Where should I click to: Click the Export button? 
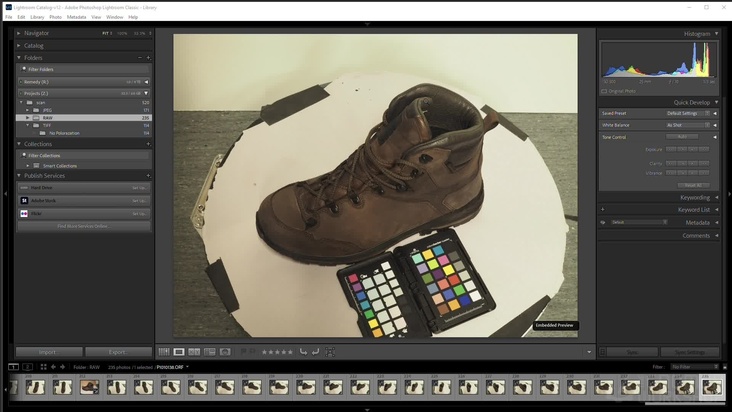click(119, 352)
